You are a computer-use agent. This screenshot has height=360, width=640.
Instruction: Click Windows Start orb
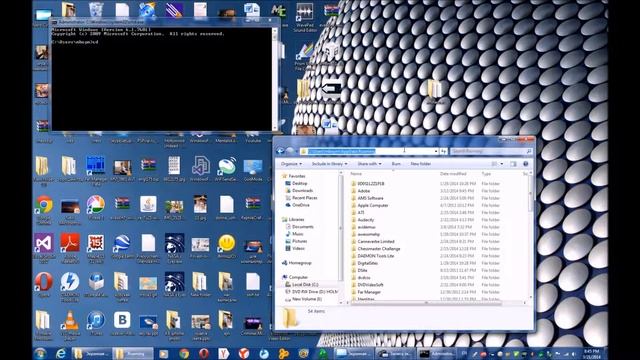tap(40, 353)
